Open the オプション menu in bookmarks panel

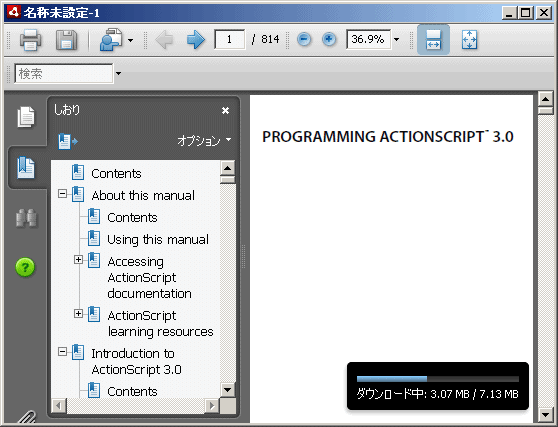click(204, 141)
